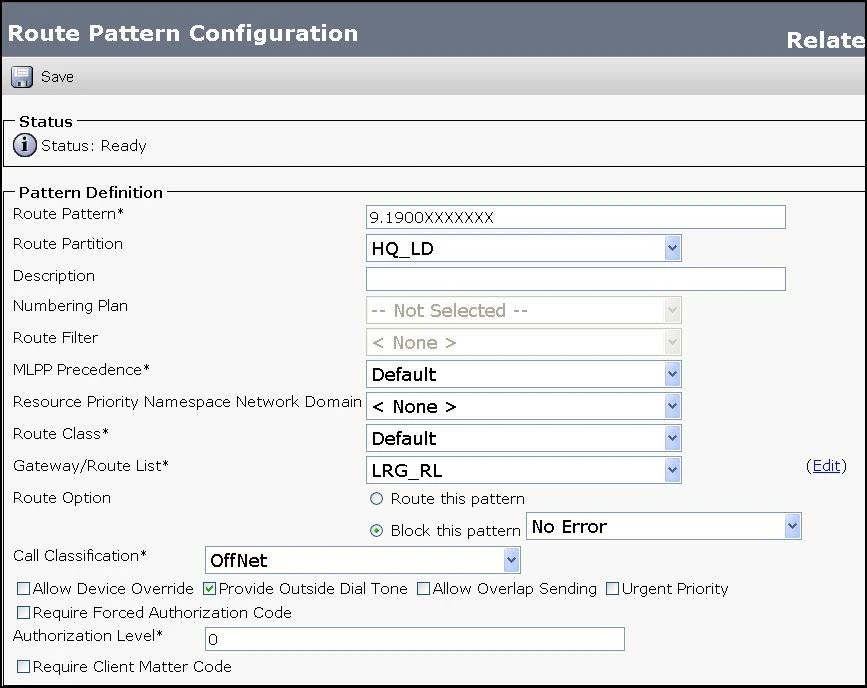This screenshot has width=867, height=688.
Task: Expand the Route Class dropdown
Action: (x=524, y=438)
